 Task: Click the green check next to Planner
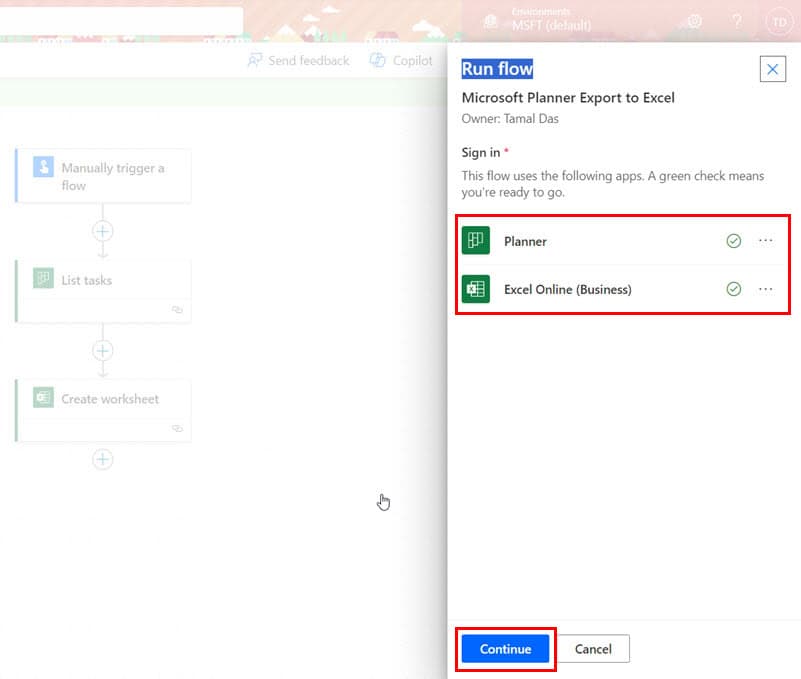point(734,241)
